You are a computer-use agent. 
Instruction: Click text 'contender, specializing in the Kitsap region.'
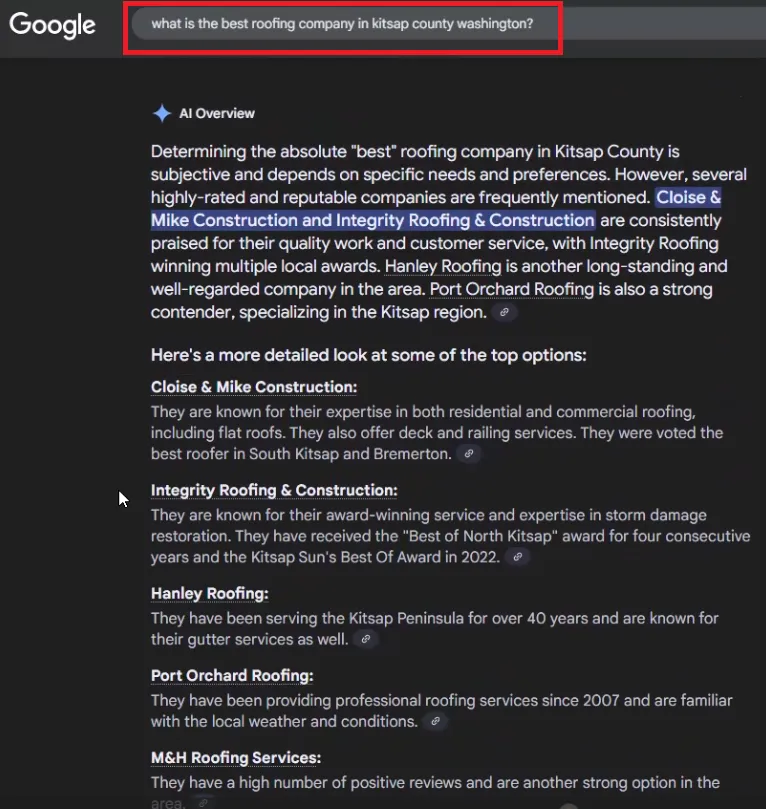point(319,312)
